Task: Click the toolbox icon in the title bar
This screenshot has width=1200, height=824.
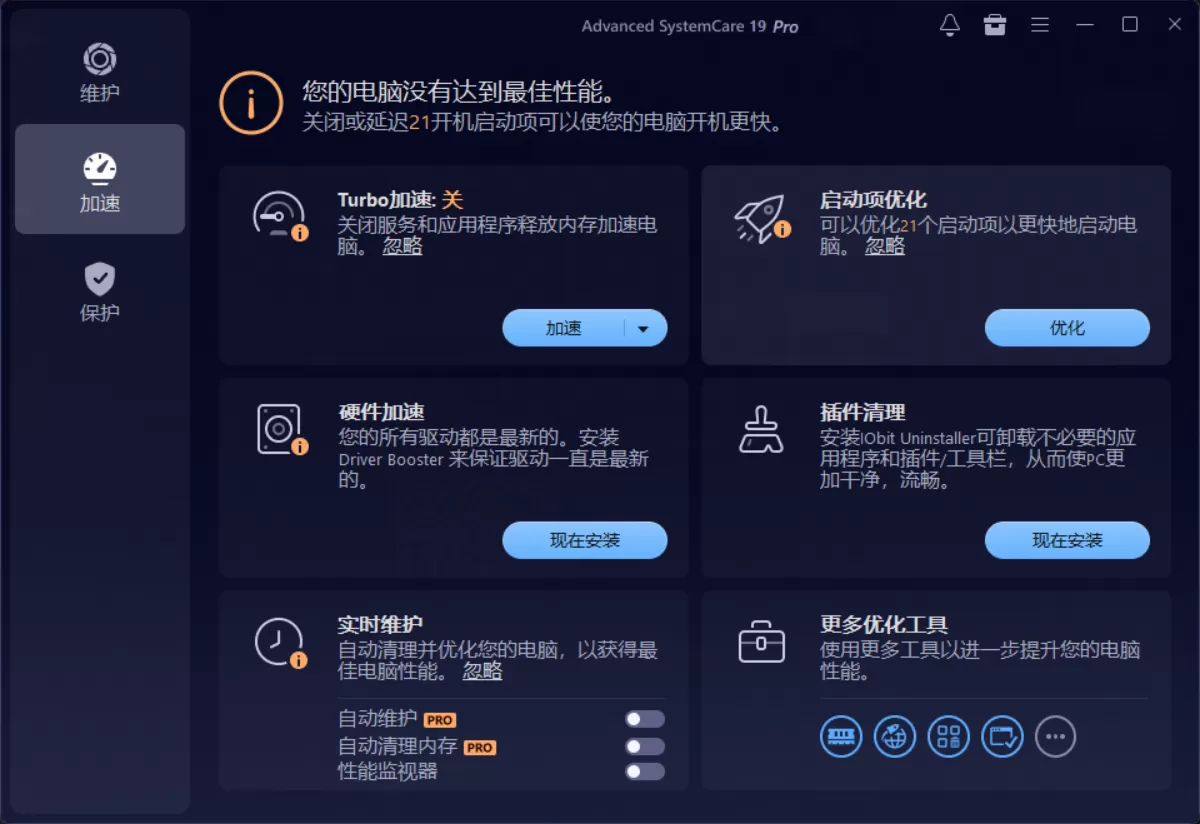Action: click(995, 25)
